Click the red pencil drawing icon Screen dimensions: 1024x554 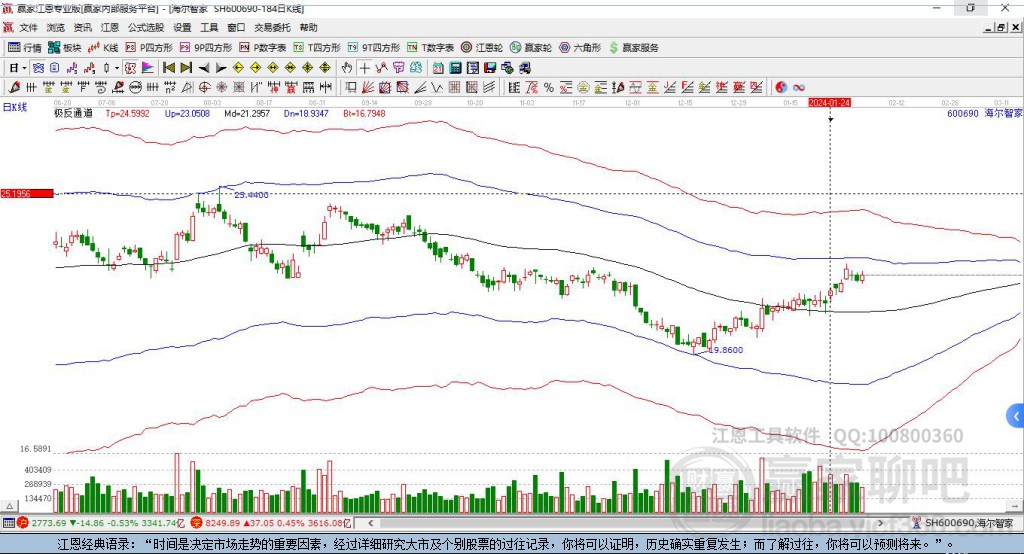pyautogui.click(x=14, y=88)
